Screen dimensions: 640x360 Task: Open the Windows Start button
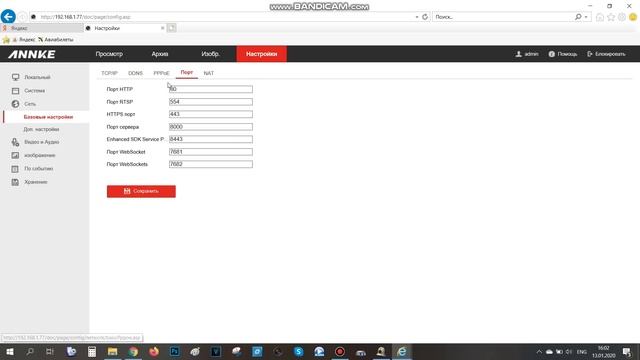coord(9,351)
